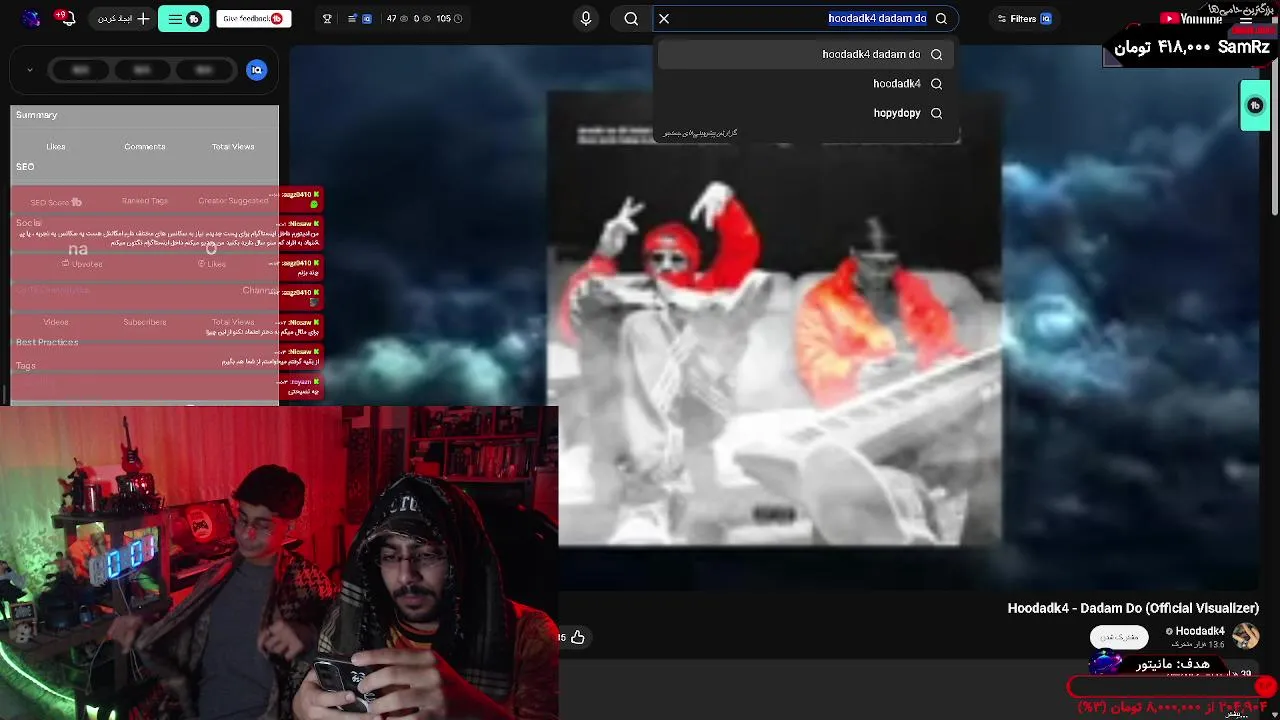Click the Creator Suggested label
Image resolution: width=1280 pixels, height=720 pixels.
(x=233, y=201)
